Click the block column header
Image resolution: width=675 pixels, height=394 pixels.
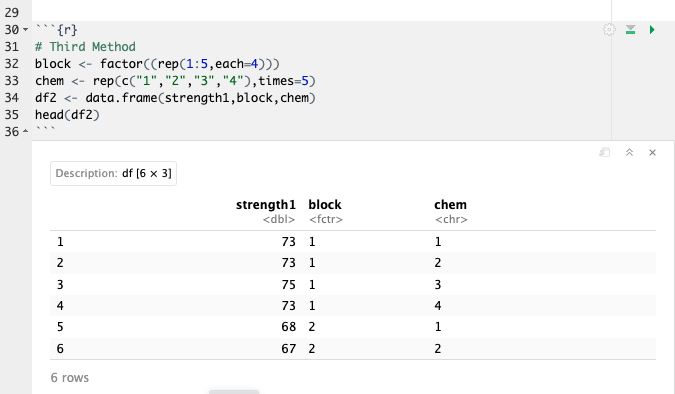pyautogui.click(x=325, y=205)
